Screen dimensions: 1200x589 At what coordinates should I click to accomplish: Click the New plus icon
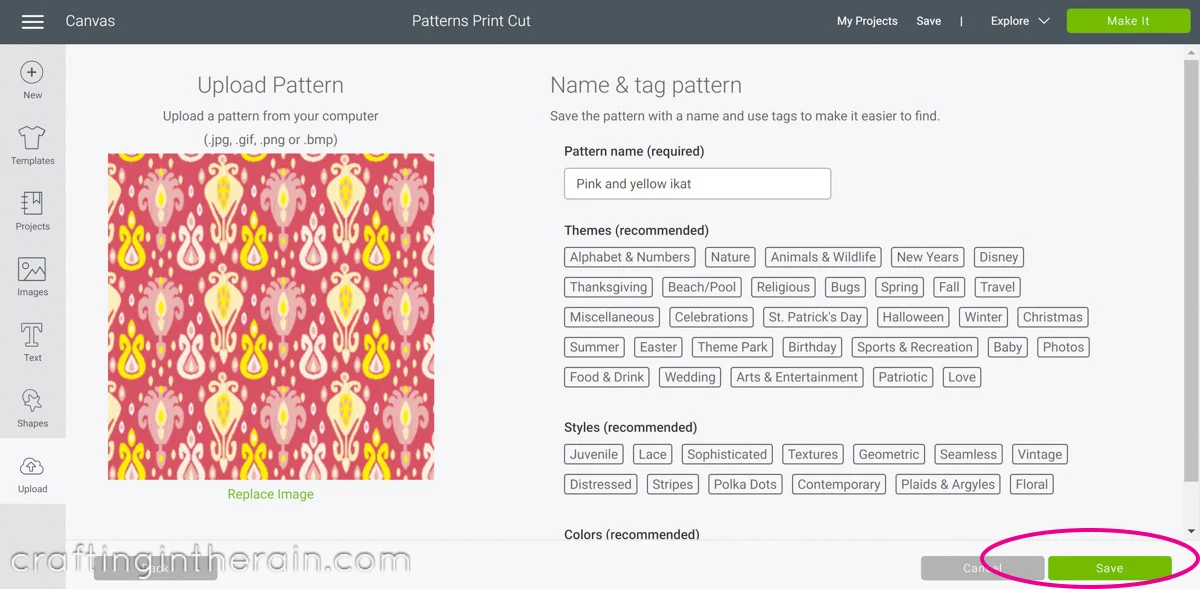32,72
